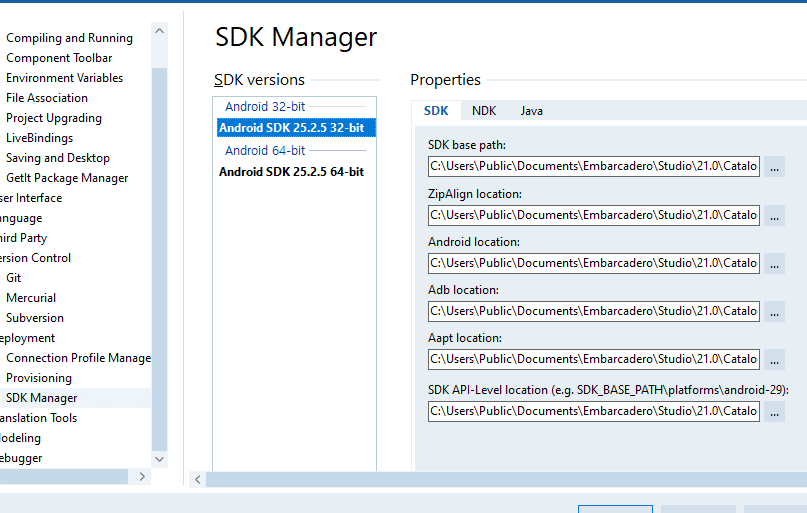Select File Association item
This screenshot has height=513, width=807.
click(x=47, y=98)
